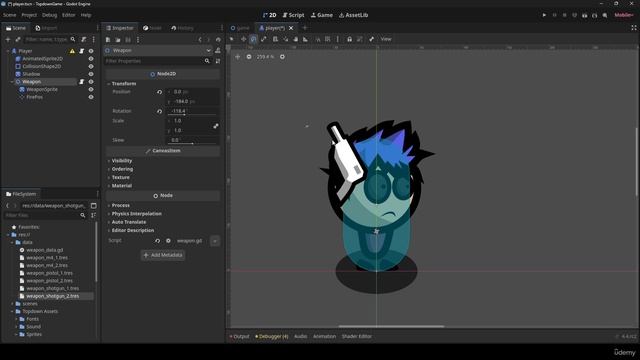The image size is (640, 360).
Task: Zoom in the 2D viewport
Action: [x=282, y=57]
